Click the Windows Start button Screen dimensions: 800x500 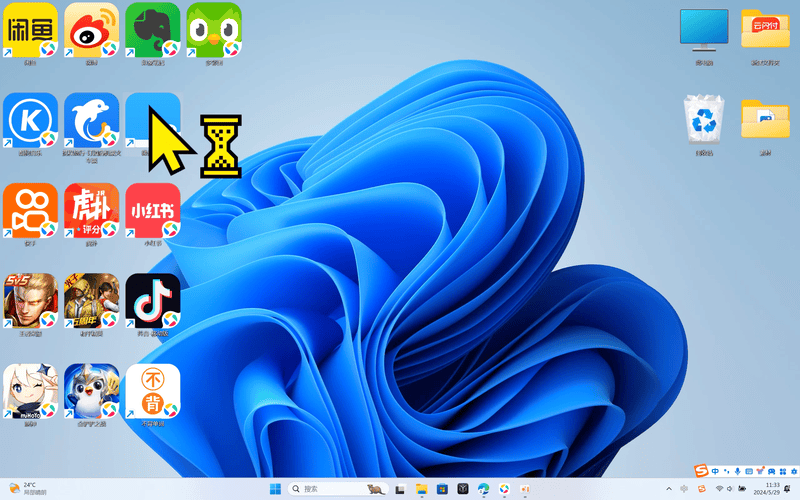[274, 489]
